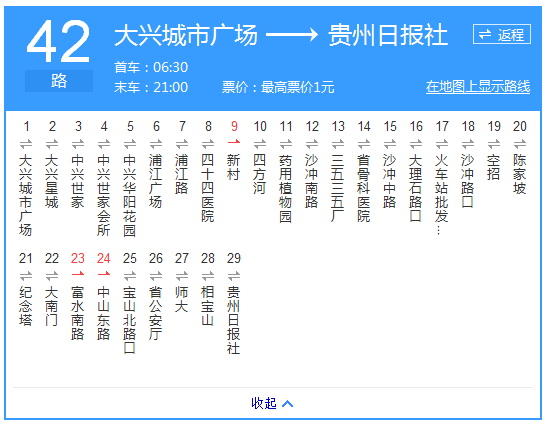Select stop 中山东路

point(104,313)
